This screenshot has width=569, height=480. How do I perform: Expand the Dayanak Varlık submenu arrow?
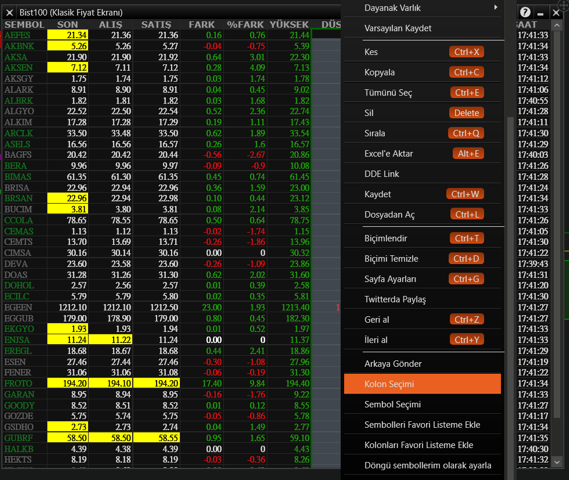point(495,7)
